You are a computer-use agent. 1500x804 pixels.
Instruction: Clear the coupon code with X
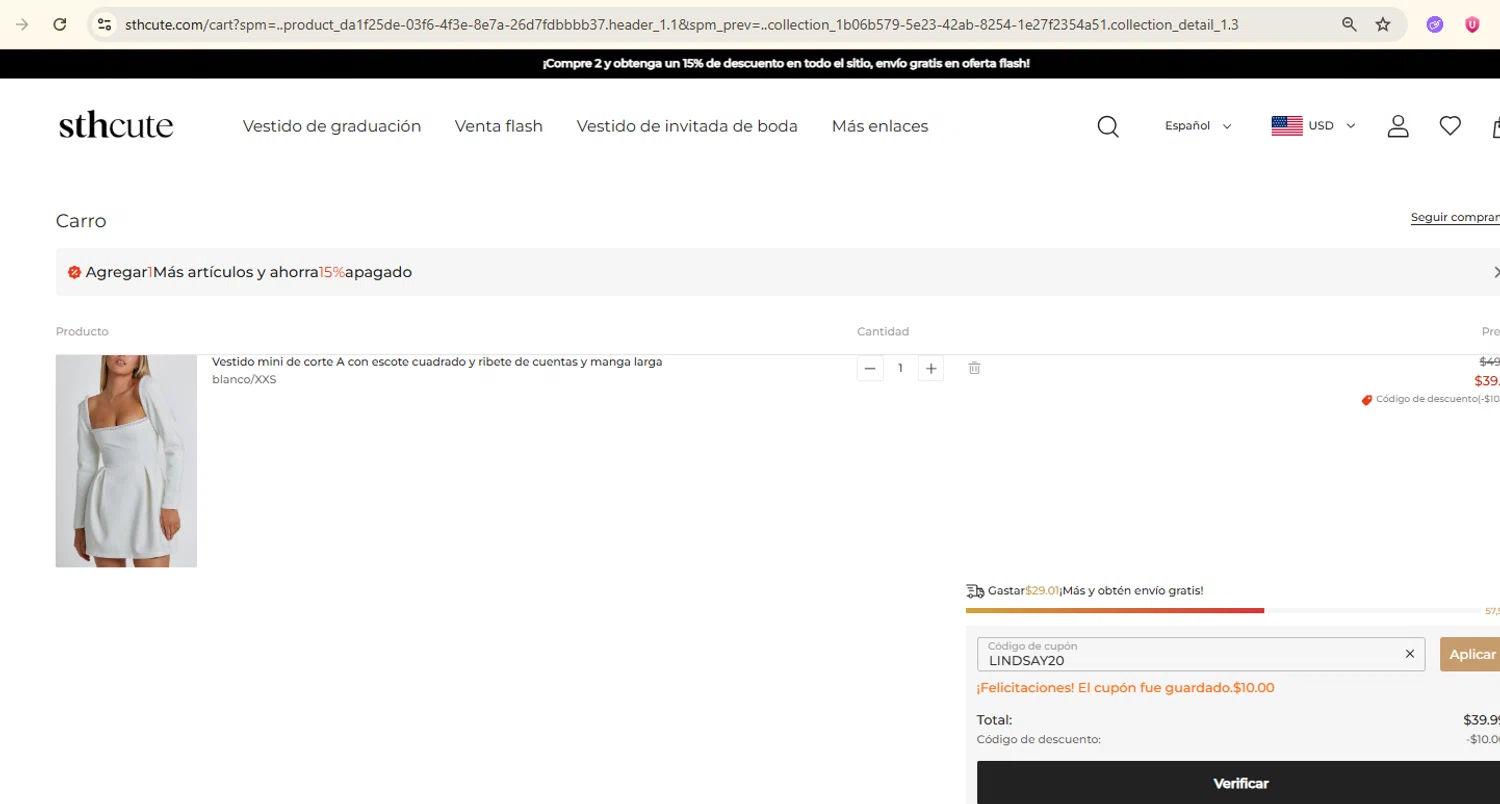click(x=1410, y=654)
